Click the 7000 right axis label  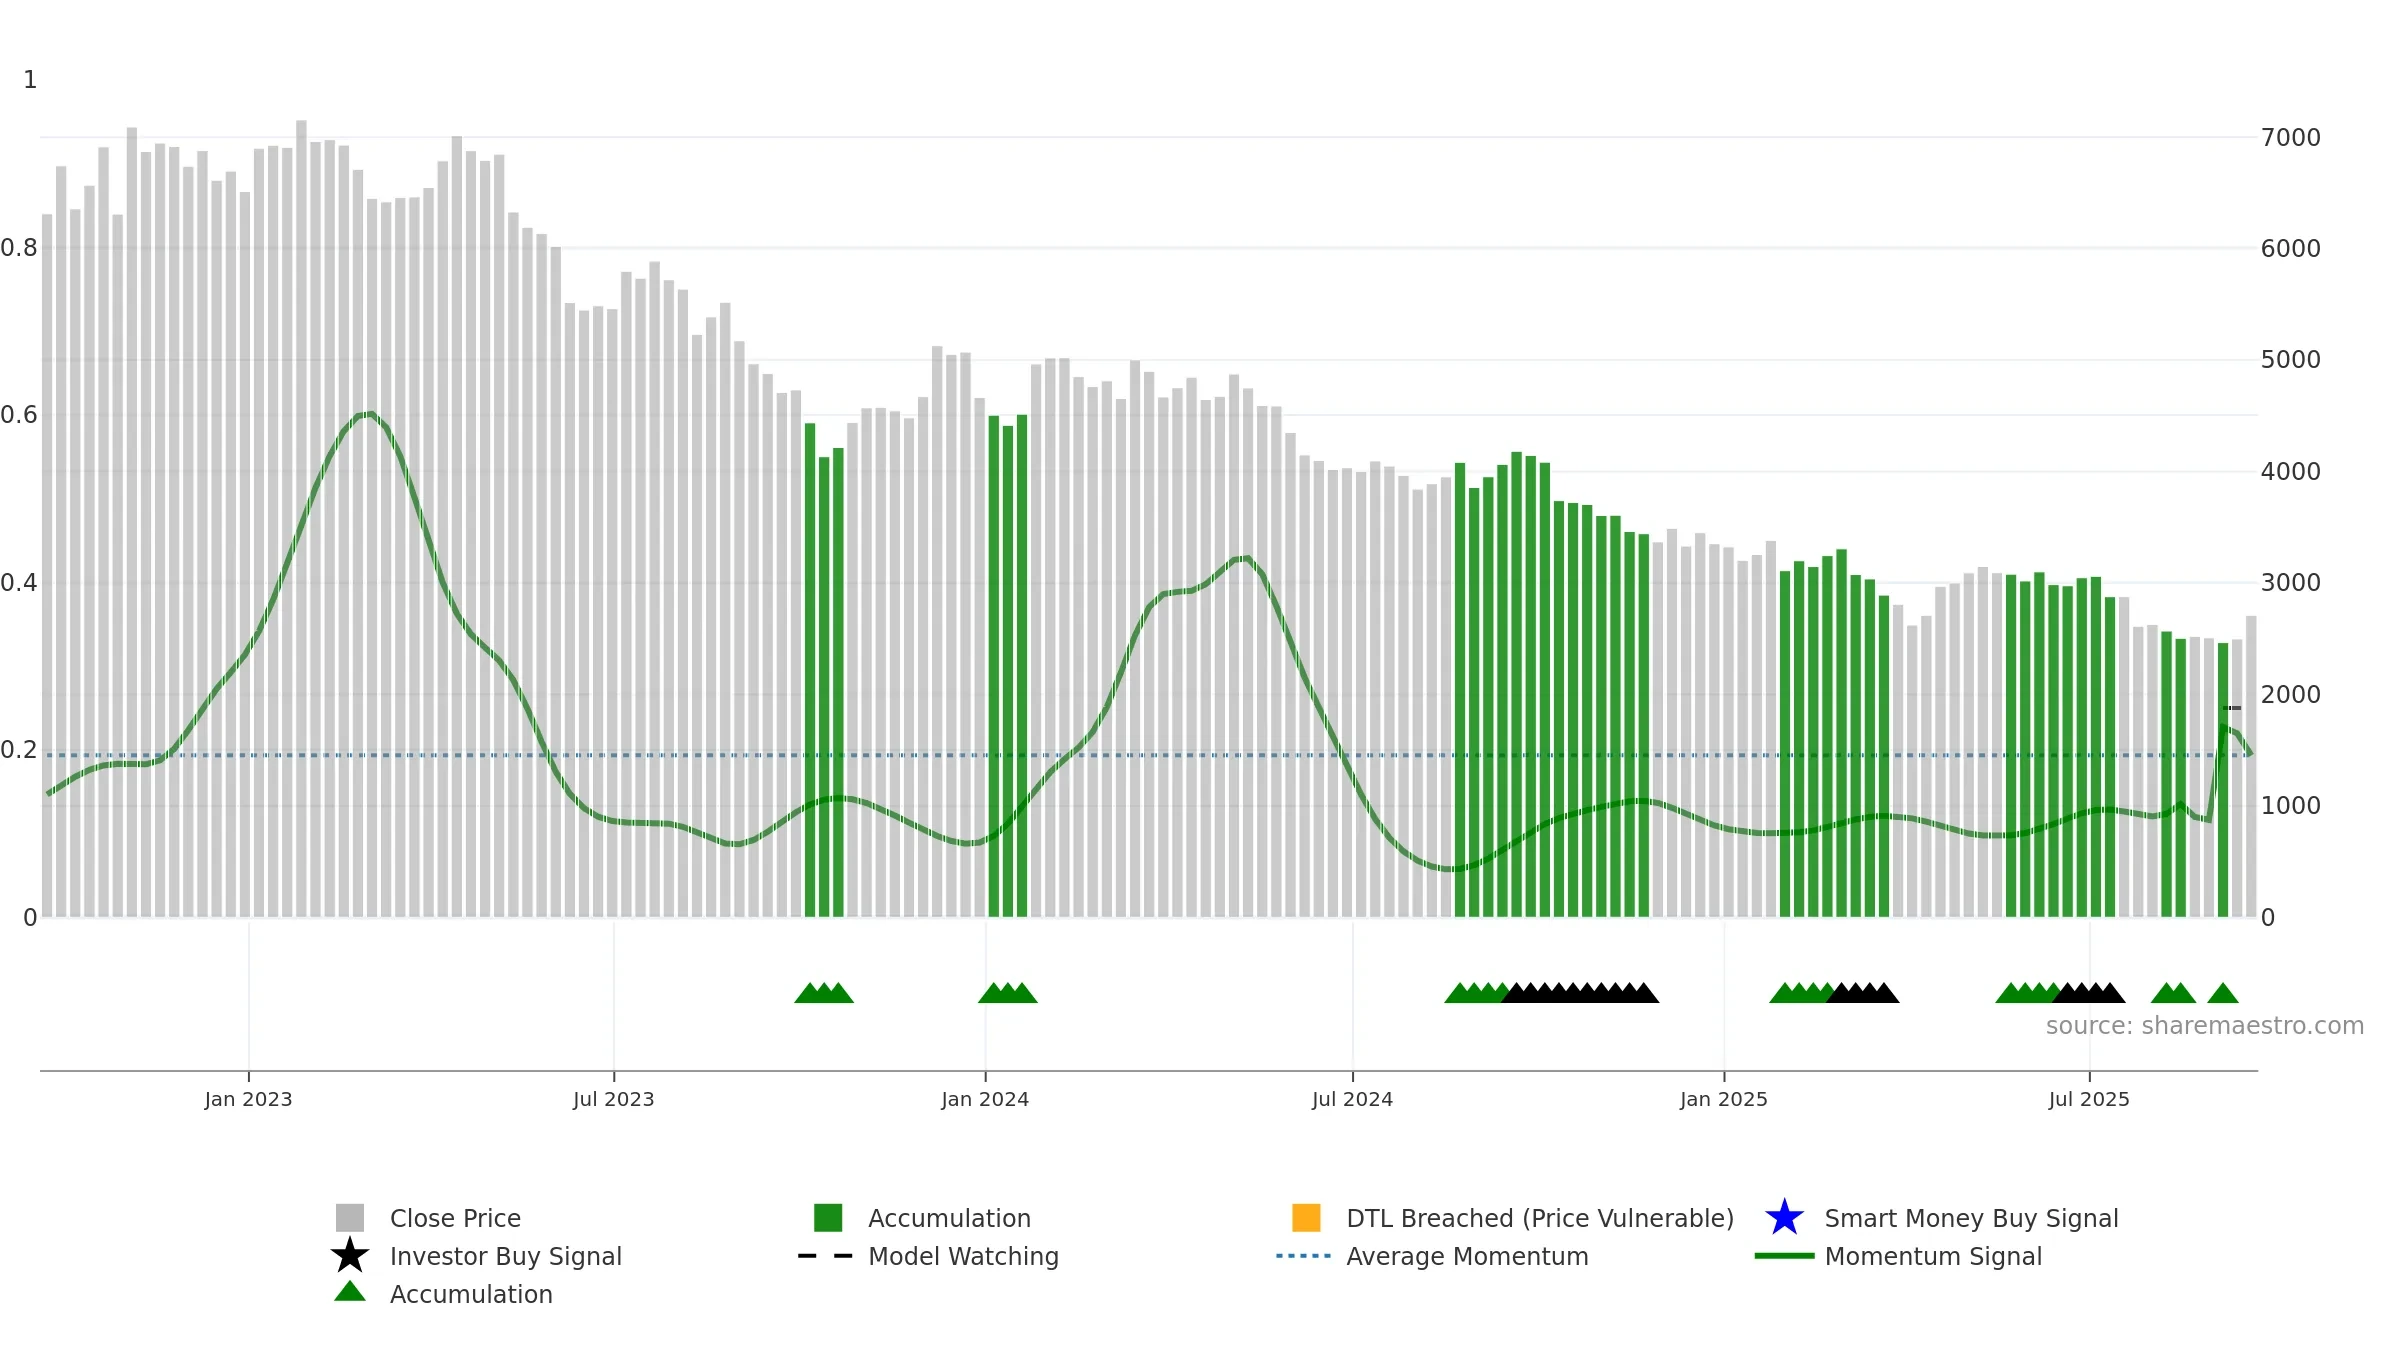tap(2290, 138)
